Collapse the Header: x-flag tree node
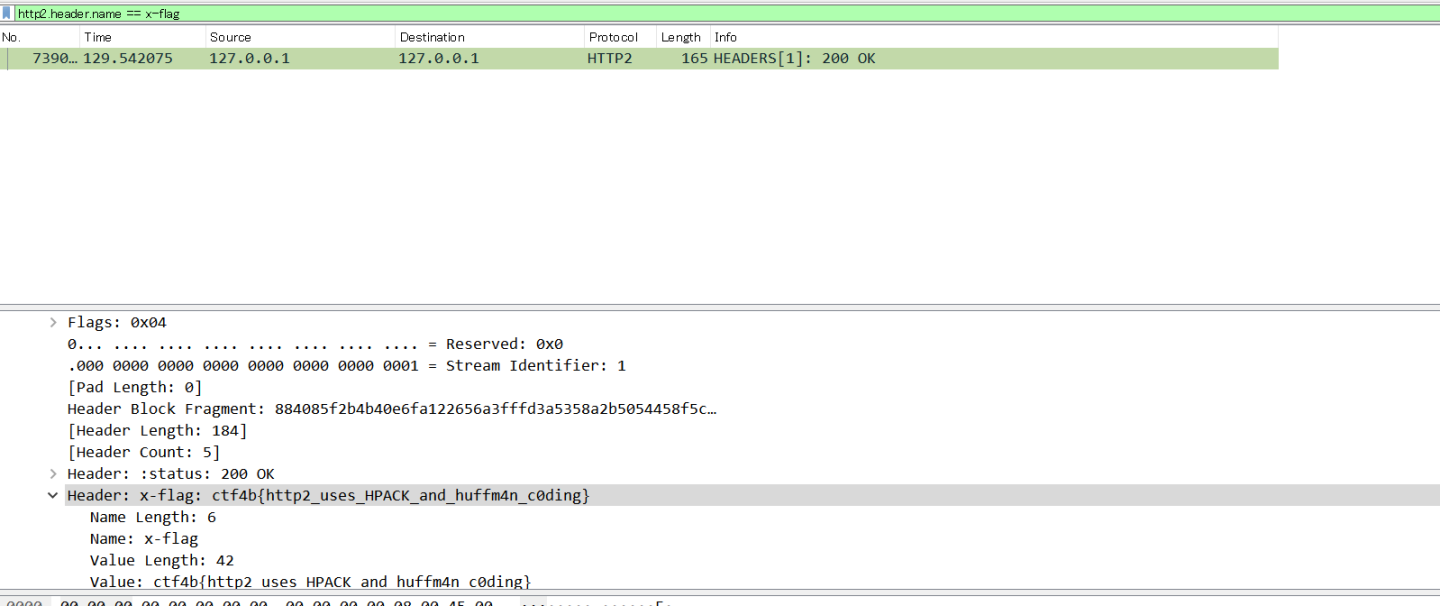 pyautogui.click(x=53, y=496)
